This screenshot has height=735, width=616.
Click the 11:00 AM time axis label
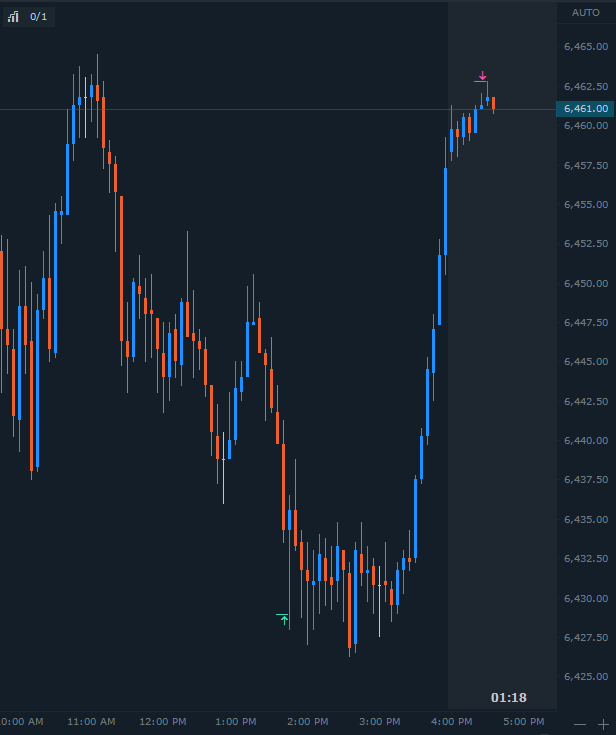pos(91,721)
